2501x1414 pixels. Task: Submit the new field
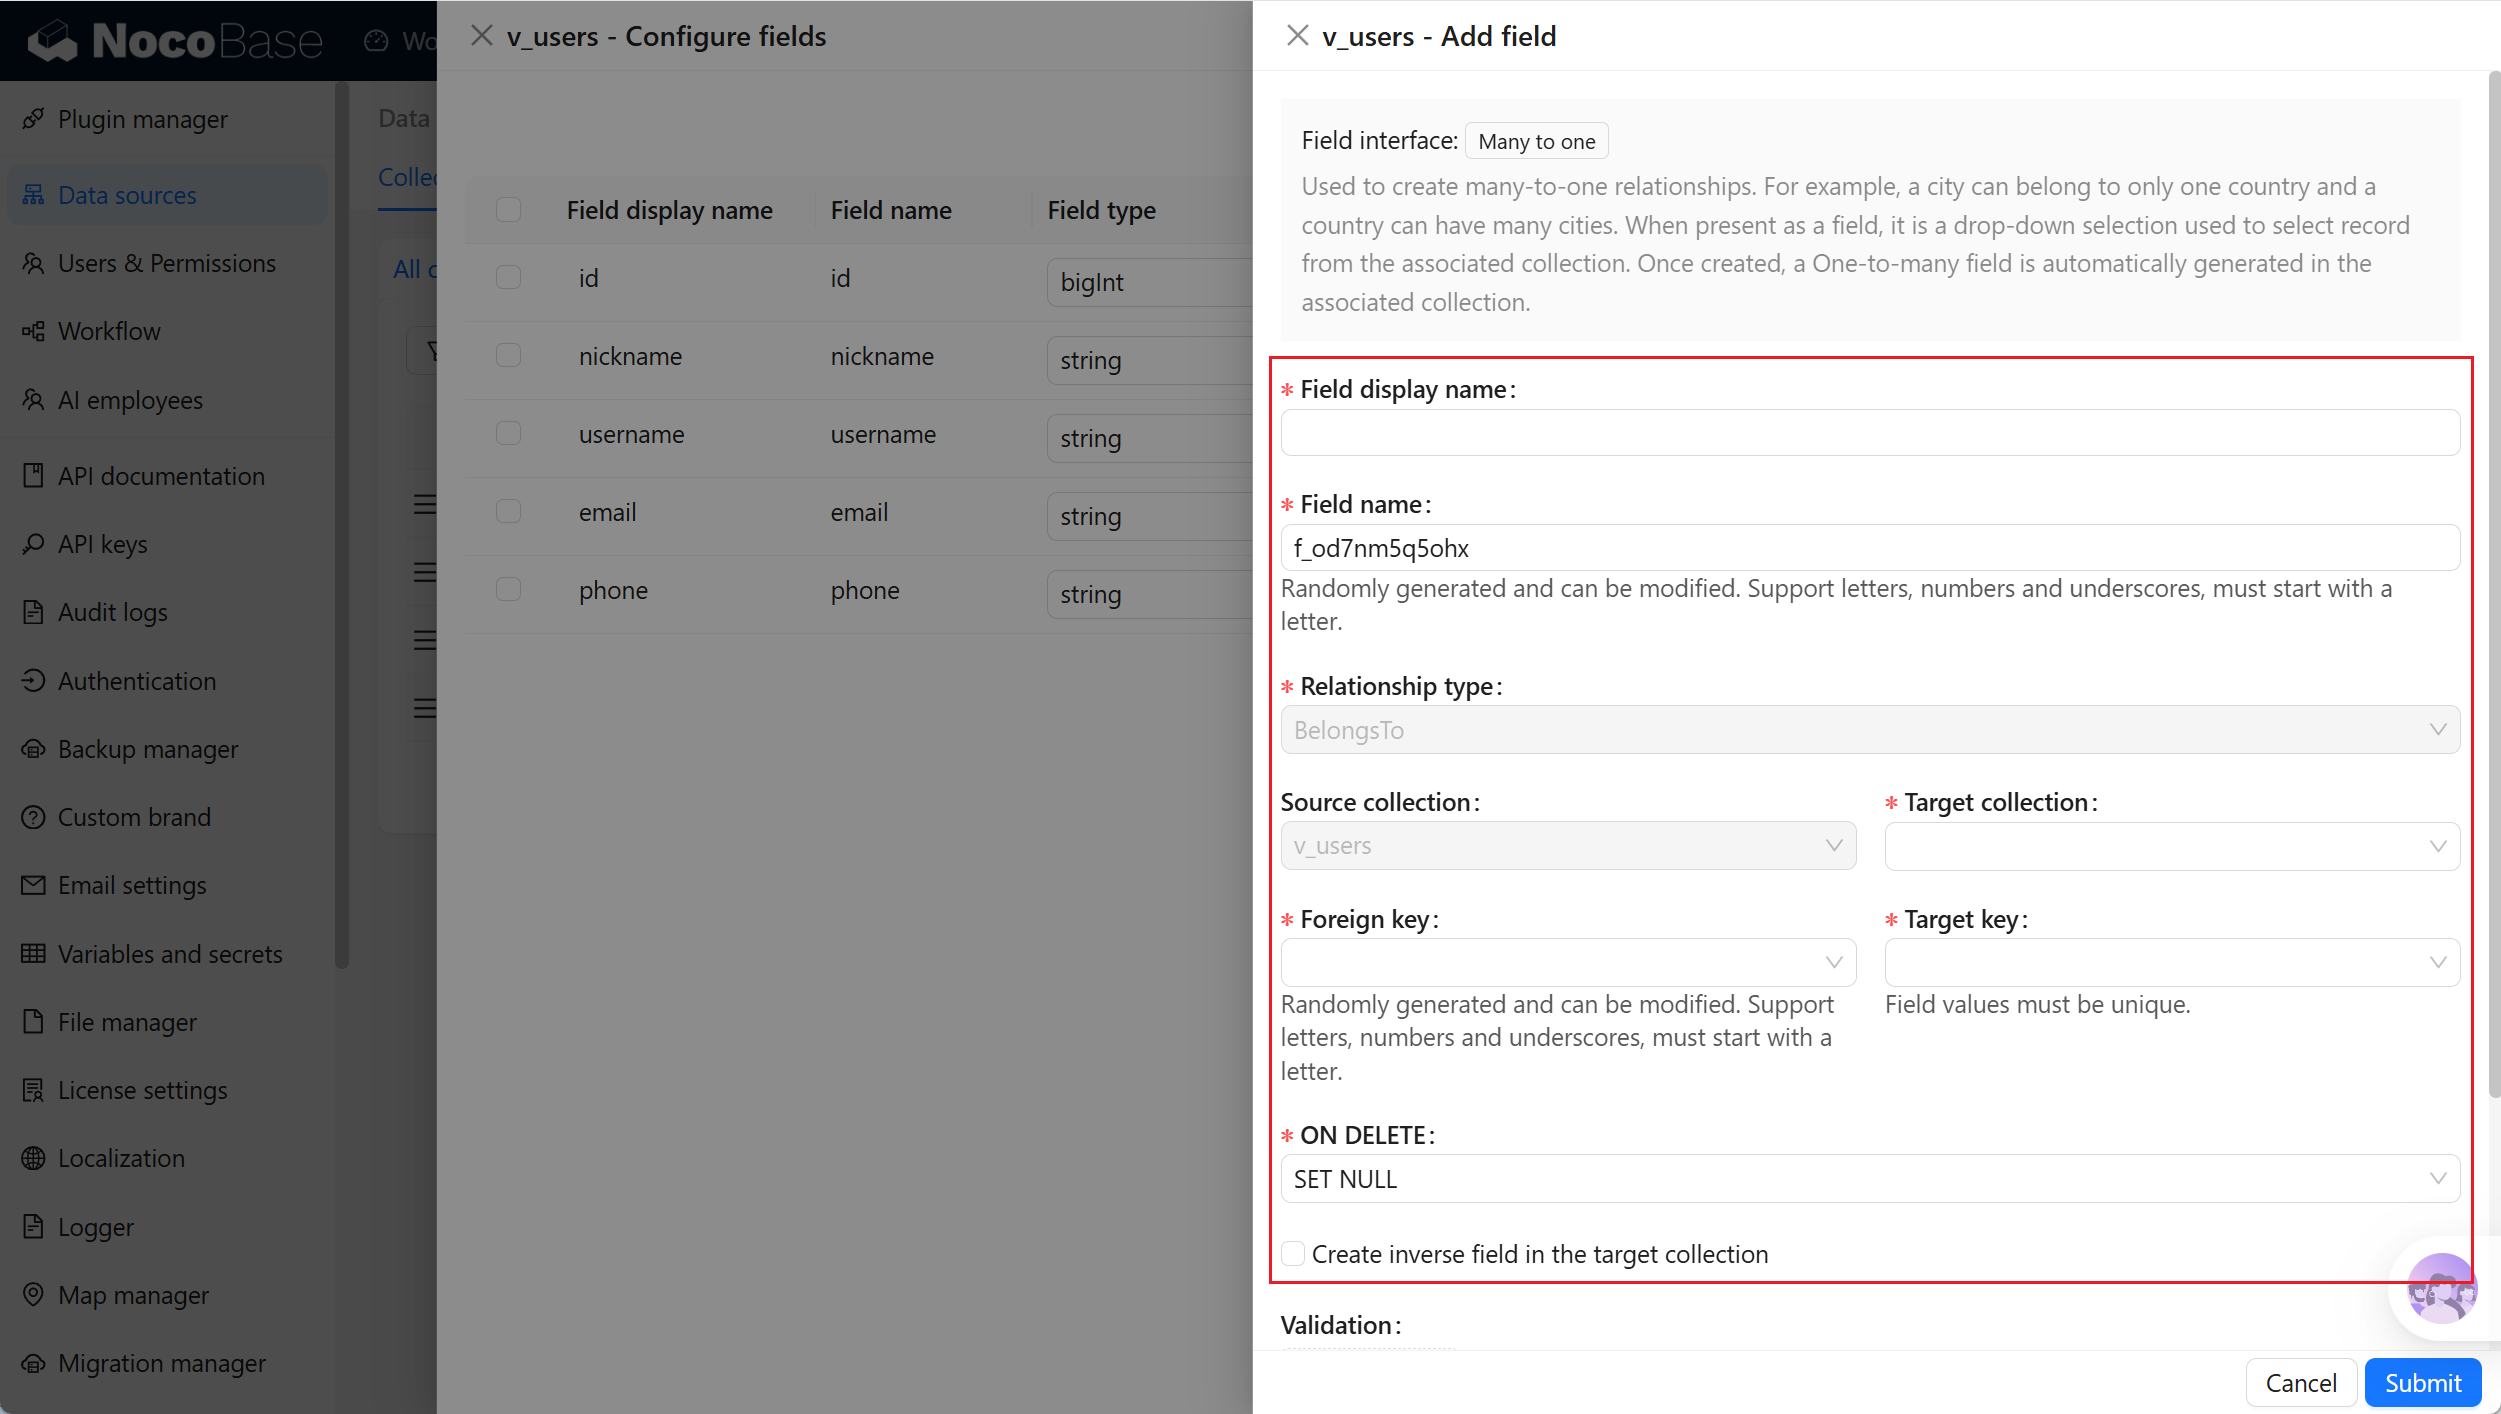2423,1383
